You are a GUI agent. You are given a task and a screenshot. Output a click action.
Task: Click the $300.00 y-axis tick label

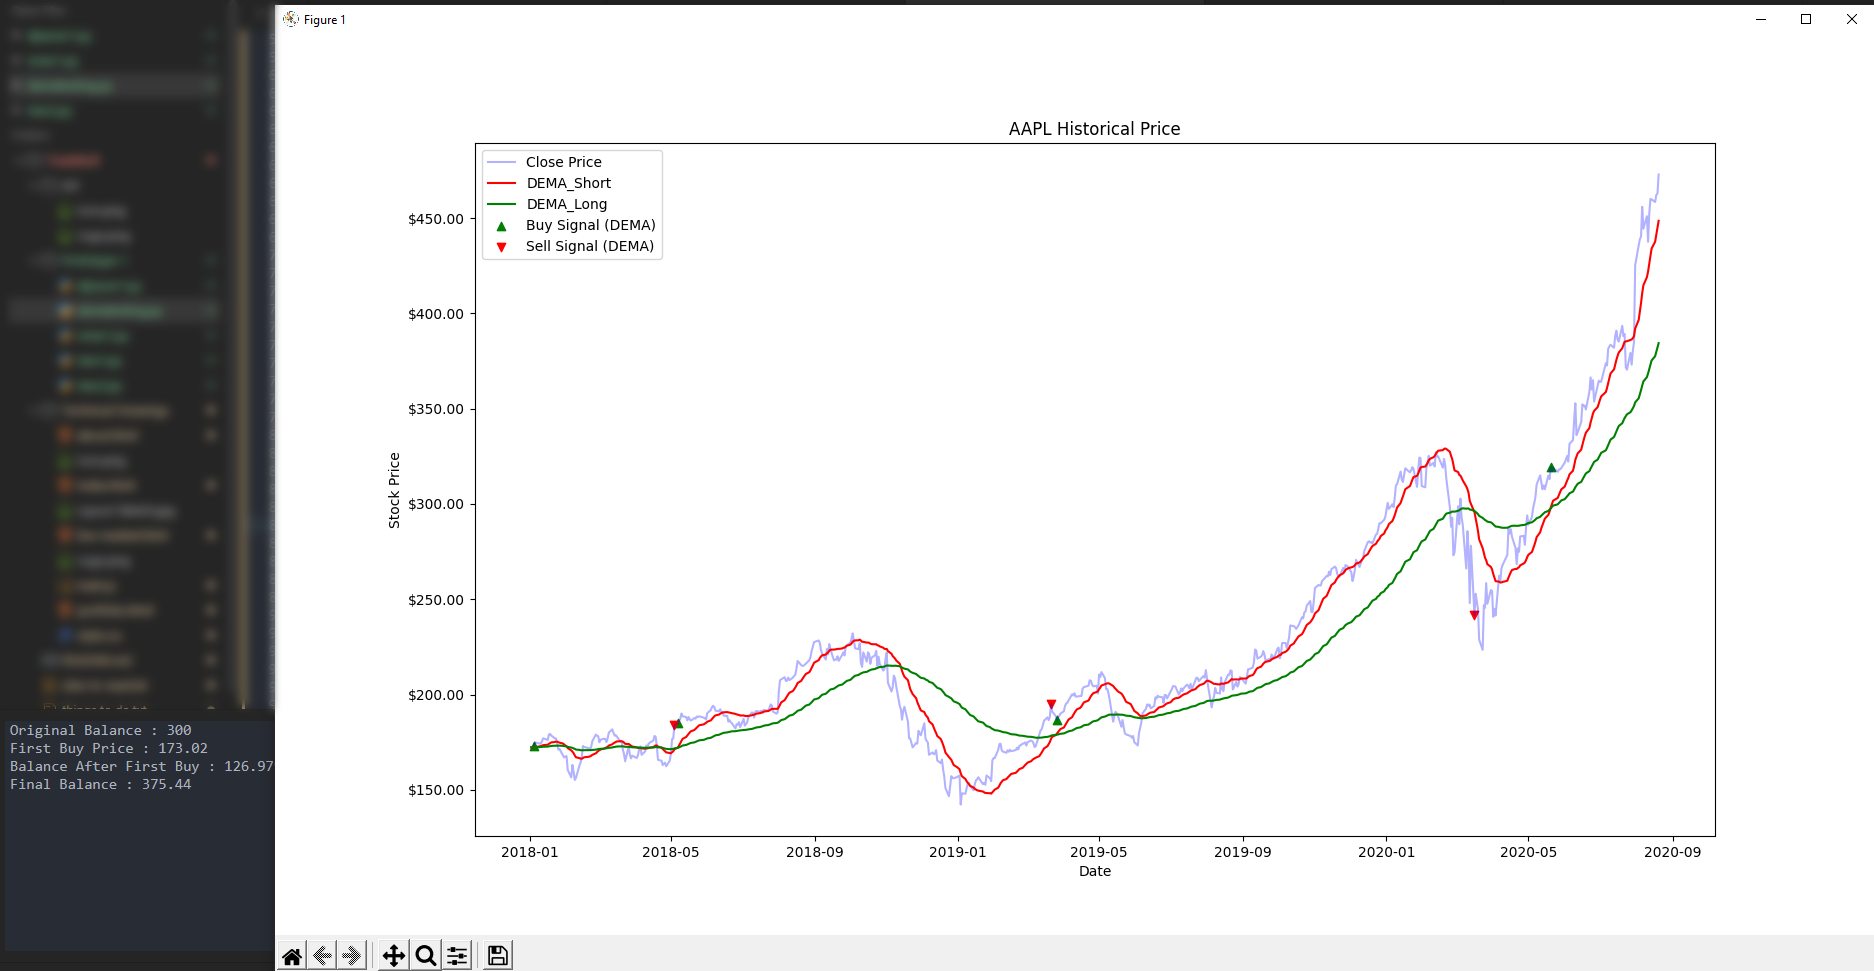(x=436, y=504)
